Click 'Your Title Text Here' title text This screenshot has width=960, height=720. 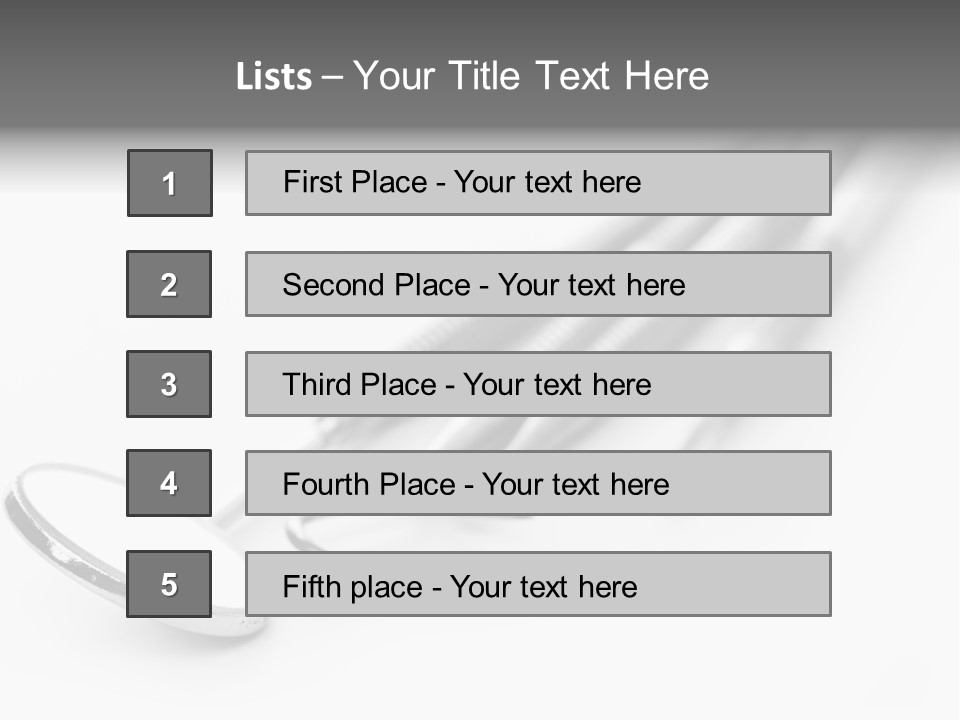[x=531, y=77]
